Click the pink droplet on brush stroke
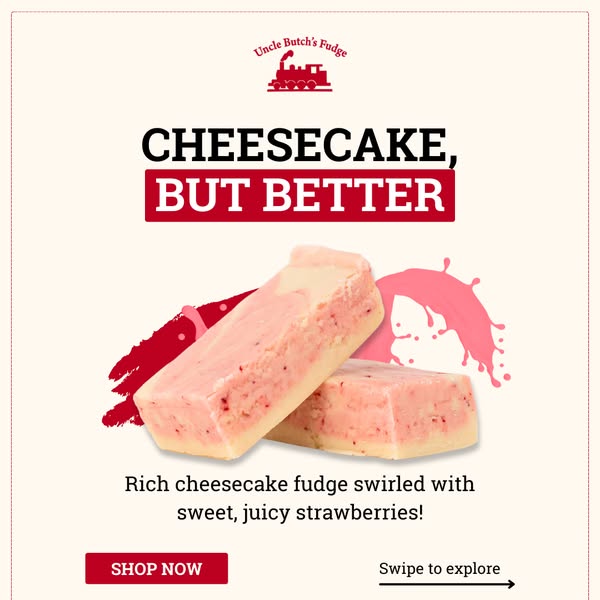 tap(194, 320)
